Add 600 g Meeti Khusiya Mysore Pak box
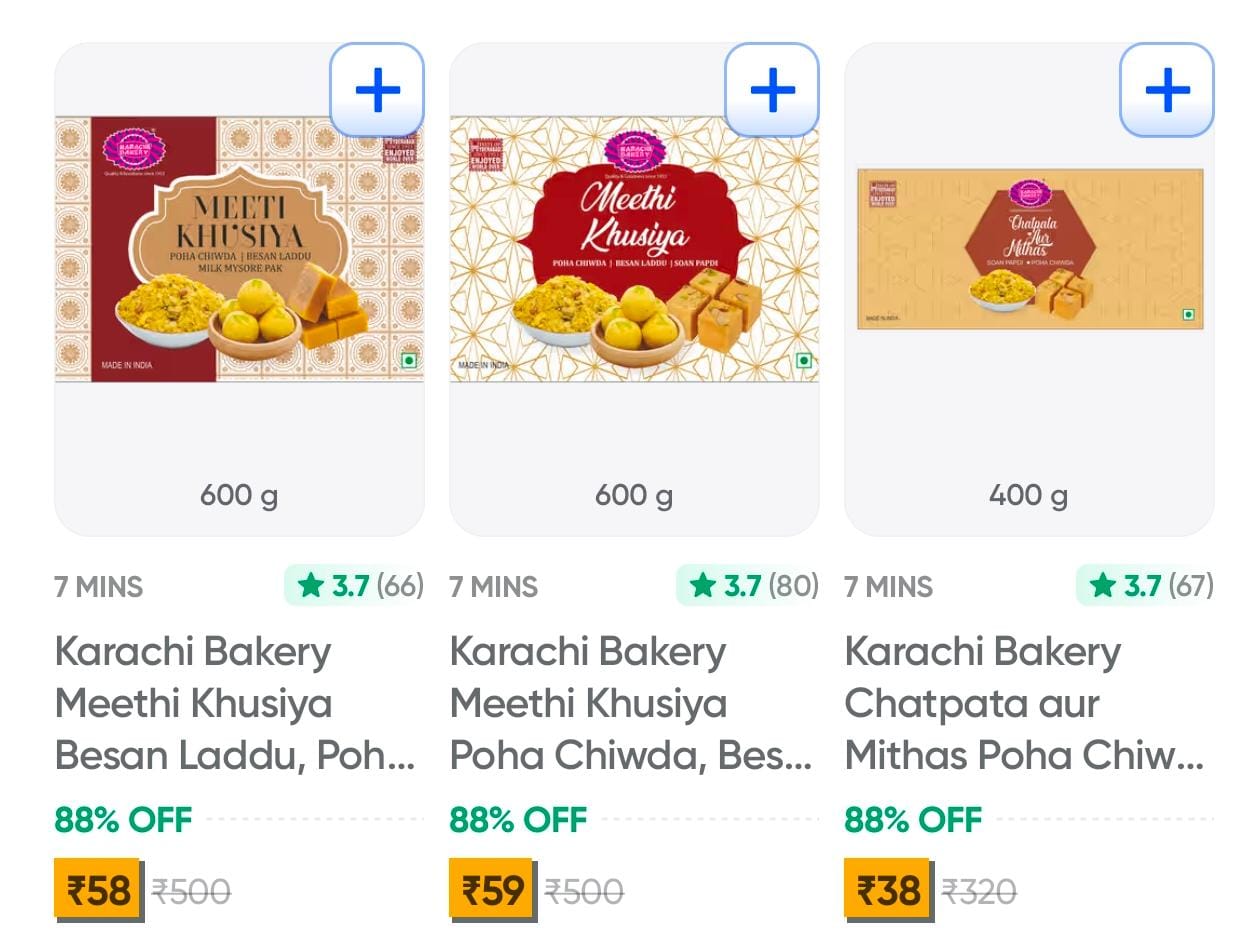1260x937 pixels. [377, 91]
